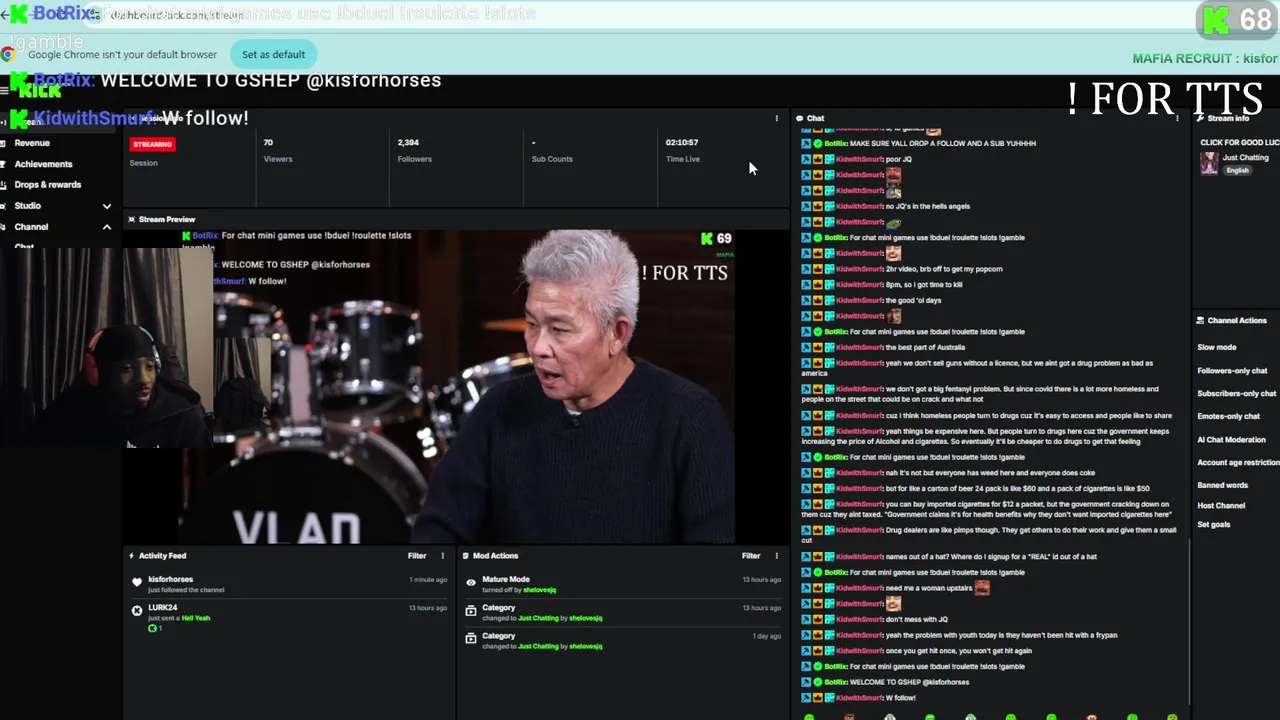Click the 70 Viewers count
1280x720 pixels.
[x=268, y=143]
